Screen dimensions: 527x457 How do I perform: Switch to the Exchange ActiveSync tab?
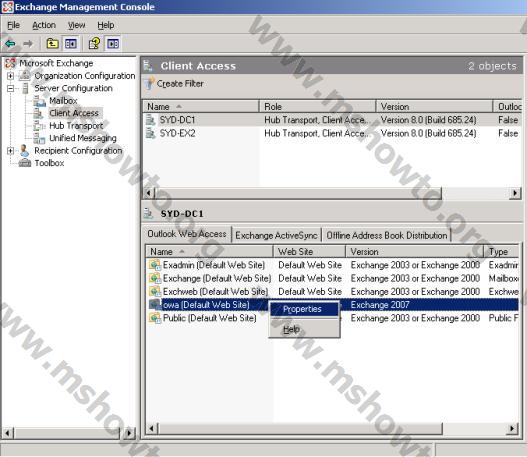(276, 236)
